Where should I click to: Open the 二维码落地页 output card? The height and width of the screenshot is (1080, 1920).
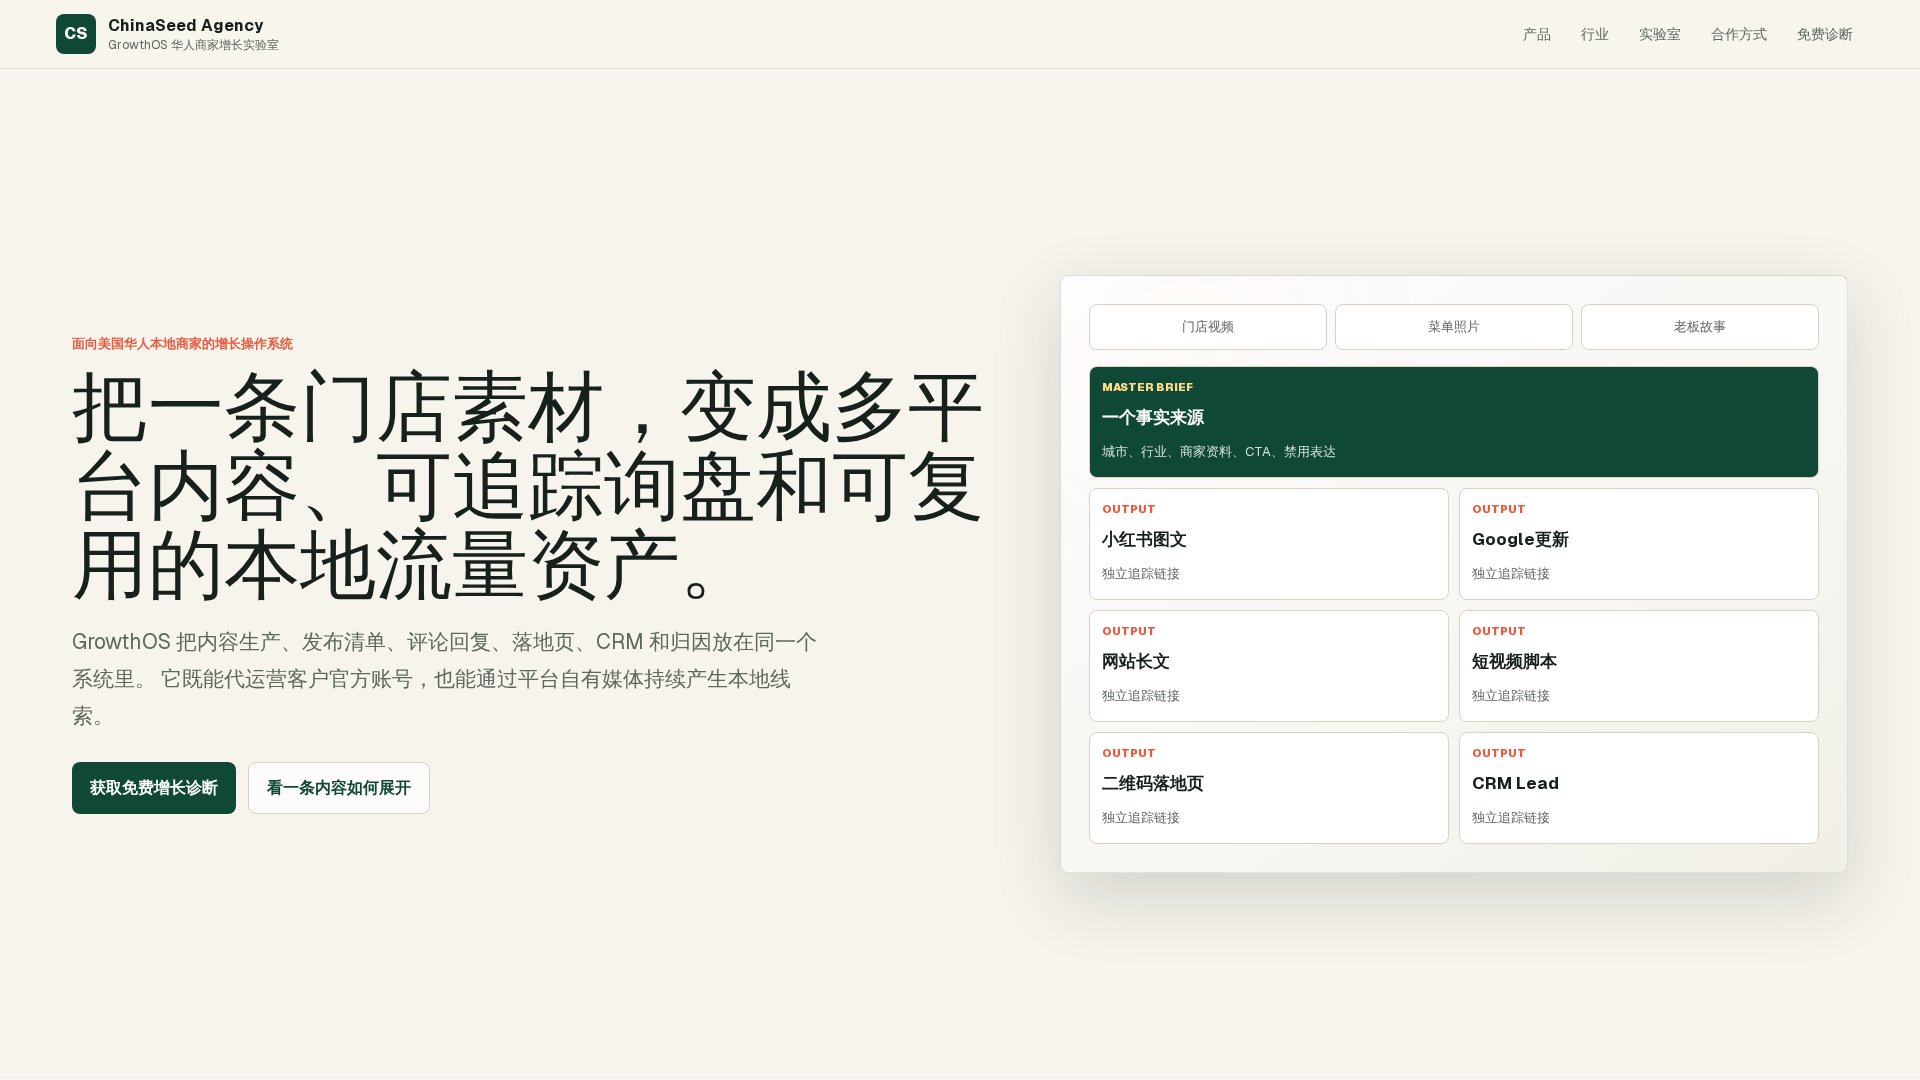click(x=1269, y=788)
